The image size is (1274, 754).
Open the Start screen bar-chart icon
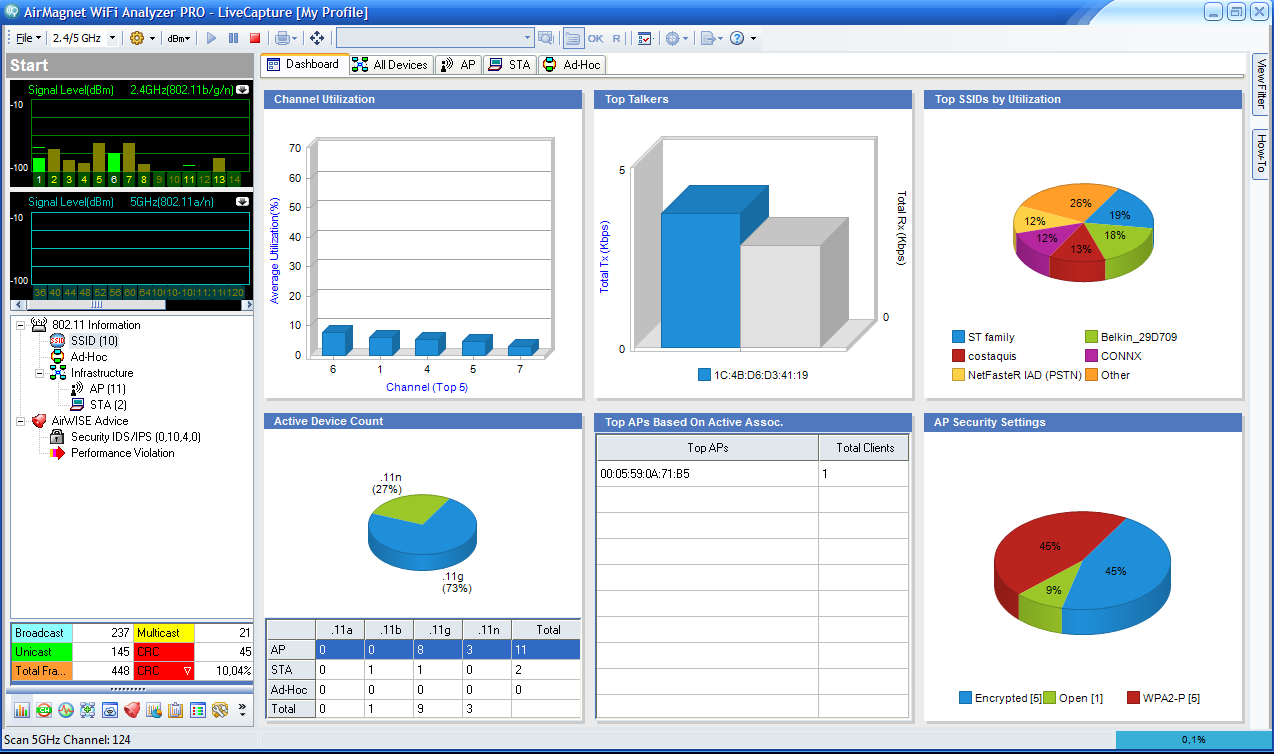(22, 710)
